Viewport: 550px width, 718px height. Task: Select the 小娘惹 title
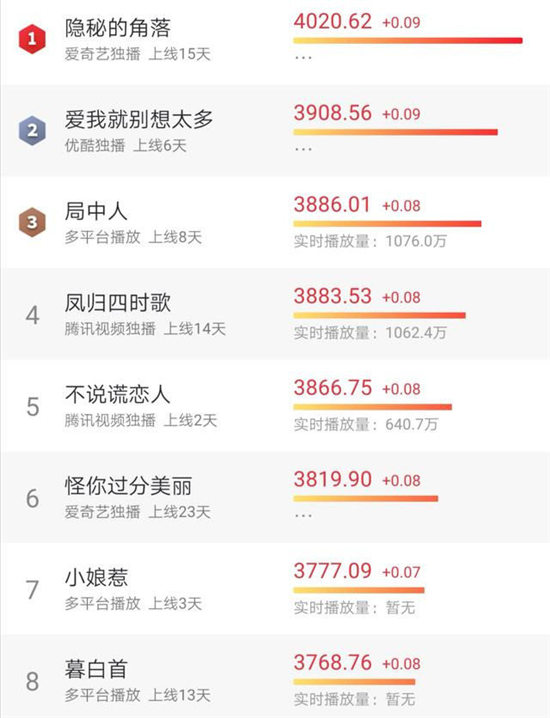[96, 577]
